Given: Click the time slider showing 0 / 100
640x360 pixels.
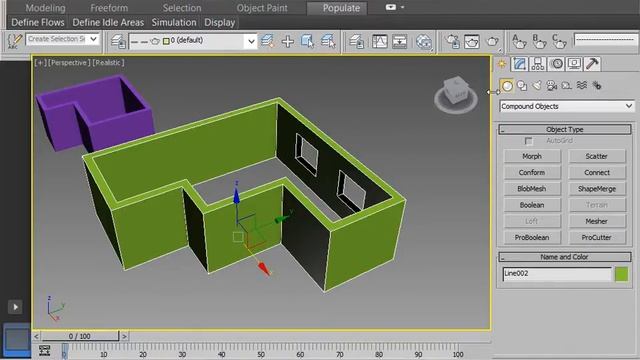Looking at the screenshot, I should (x=80, y=336).
